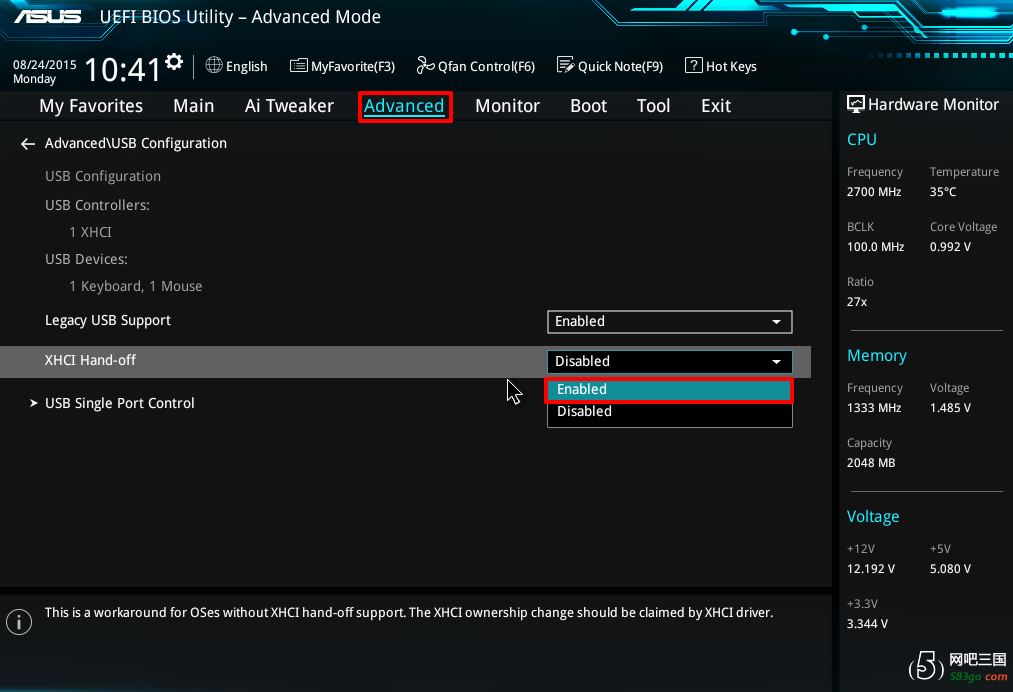Click the '1 XHCI' controller entry
Viewport: 1013px width, 692px height.
click(x=90, y=232)
